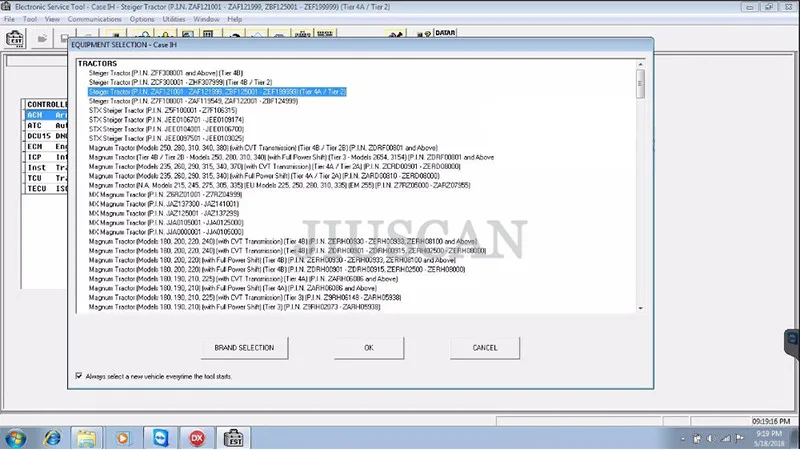The image size is (800, 450).
Task: Click the equipment list scroll up arrow
Action: coord(640,64)
